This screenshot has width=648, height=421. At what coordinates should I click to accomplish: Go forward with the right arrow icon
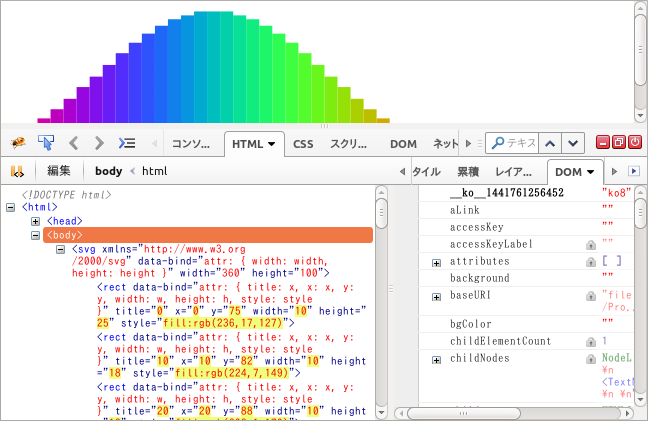[x=99, y=143]
